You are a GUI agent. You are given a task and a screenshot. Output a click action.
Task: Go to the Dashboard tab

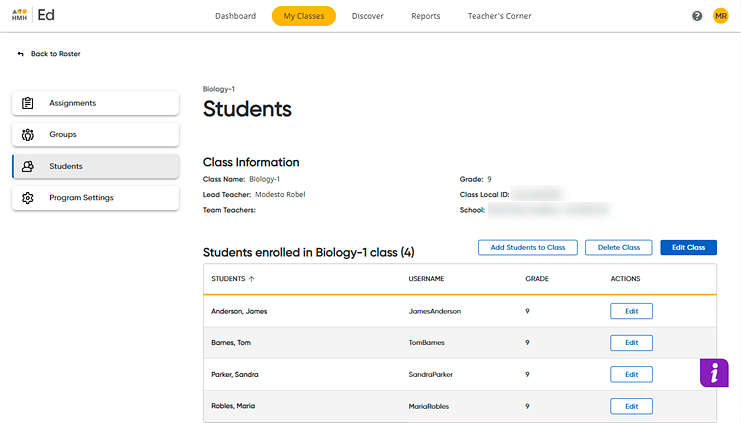tap(235, 16)
